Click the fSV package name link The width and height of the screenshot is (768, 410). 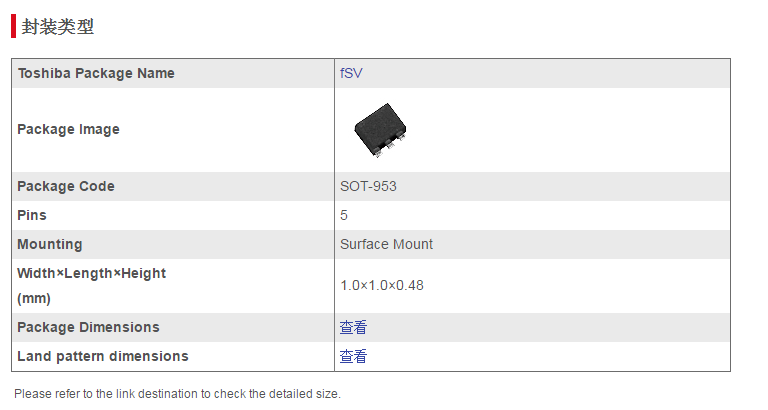coord(350,73)
